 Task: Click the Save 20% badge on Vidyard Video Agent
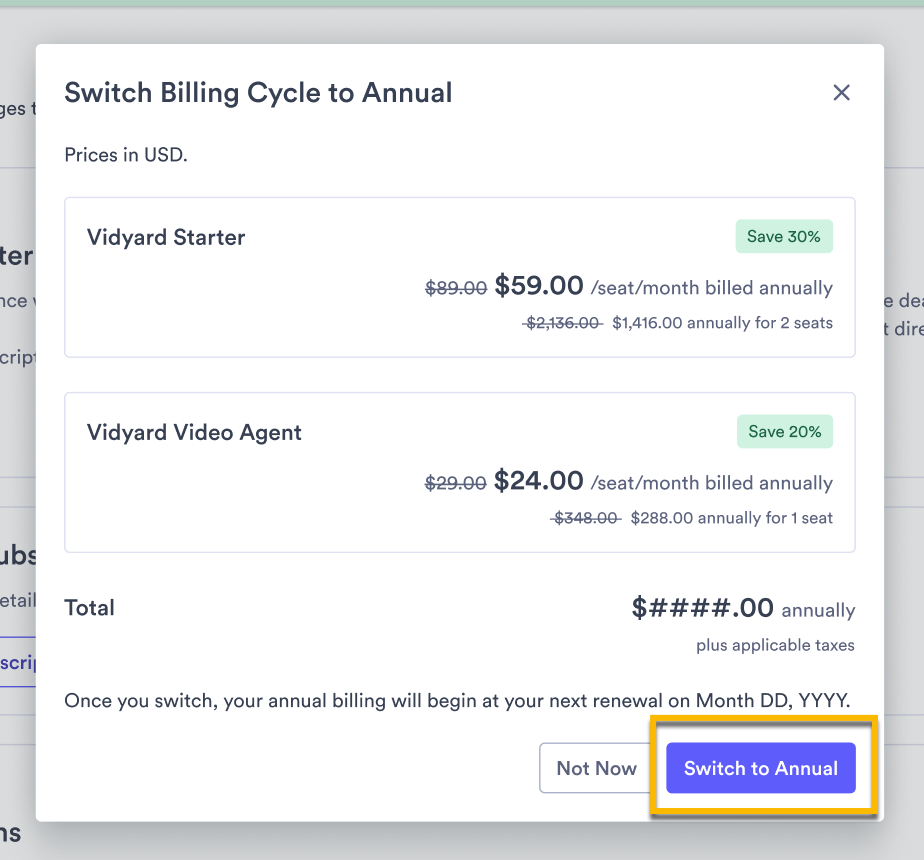click(x=785, y=431)
